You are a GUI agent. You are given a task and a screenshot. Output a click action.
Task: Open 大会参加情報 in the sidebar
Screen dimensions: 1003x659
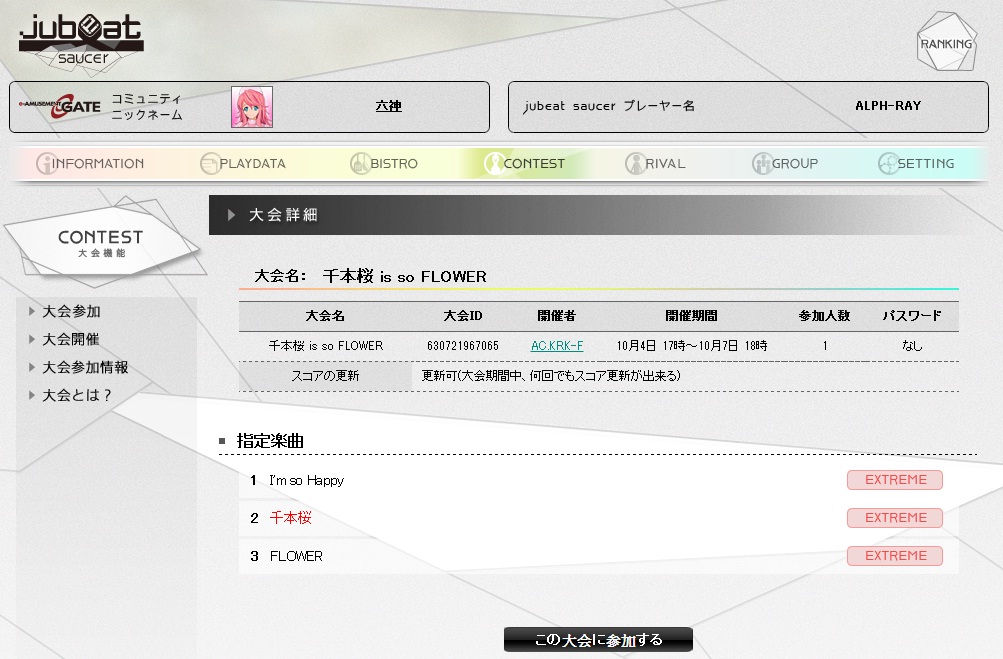85,367
